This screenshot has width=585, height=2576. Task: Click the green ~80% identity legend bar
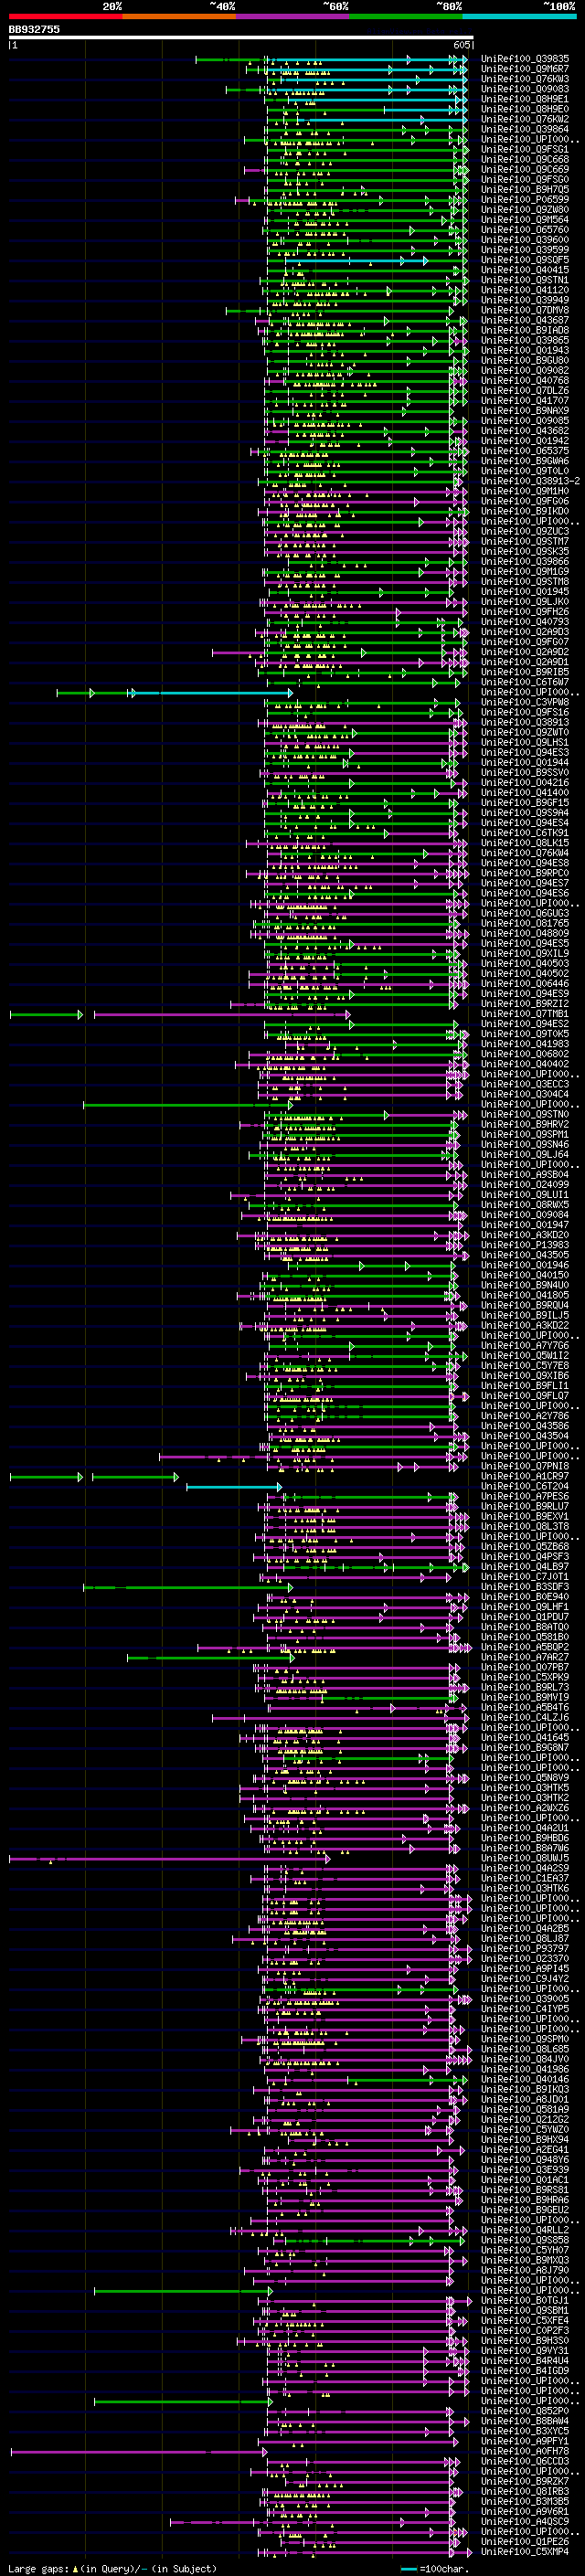click(406, 16)
